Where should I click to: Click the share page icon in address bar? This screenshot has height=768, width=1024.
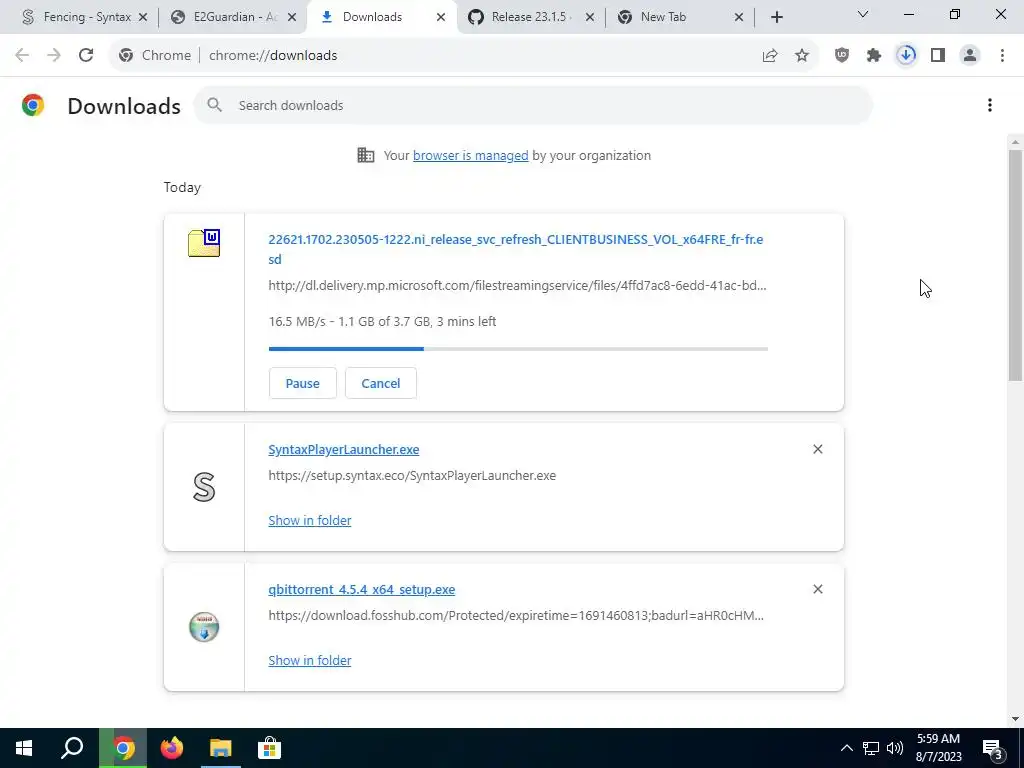(x=770, y=56)
